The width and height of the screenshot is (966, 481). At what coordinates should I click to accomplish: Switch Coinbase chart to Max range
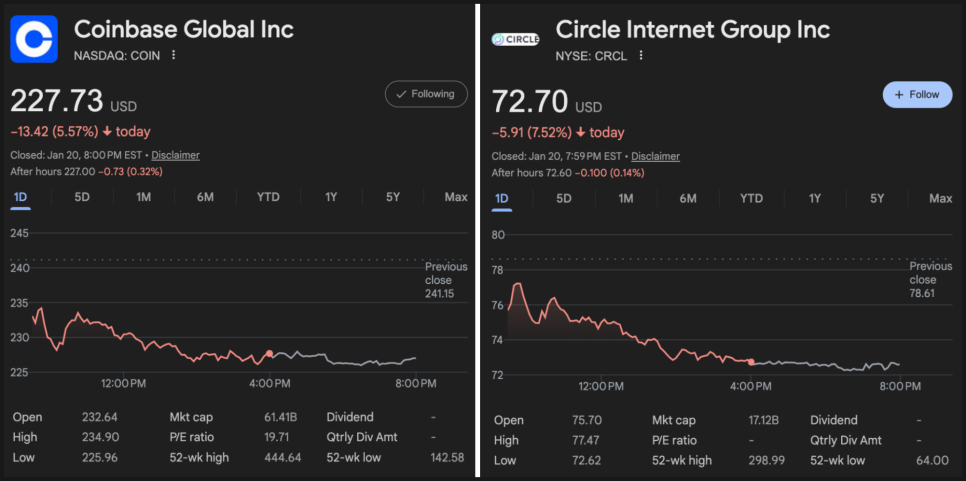click(456, 197)
